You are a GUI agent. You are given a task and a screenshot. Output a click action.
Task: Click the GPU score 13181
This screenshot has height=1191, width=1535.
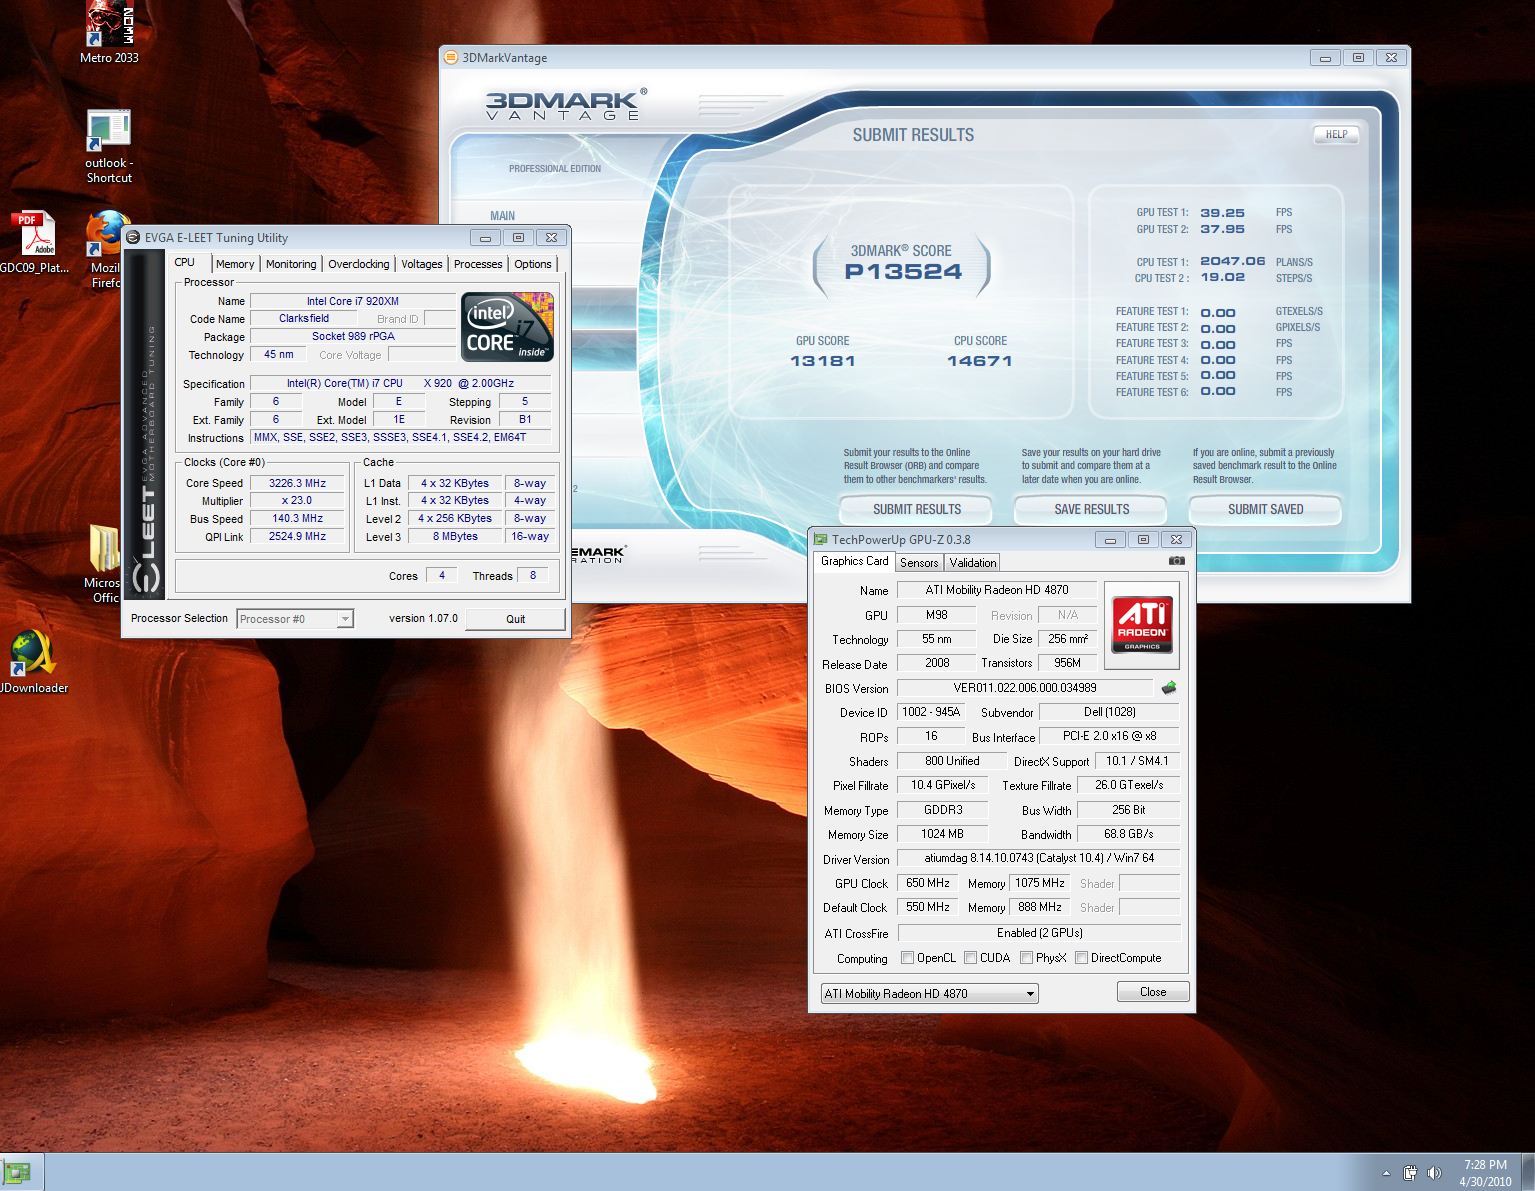822,361
